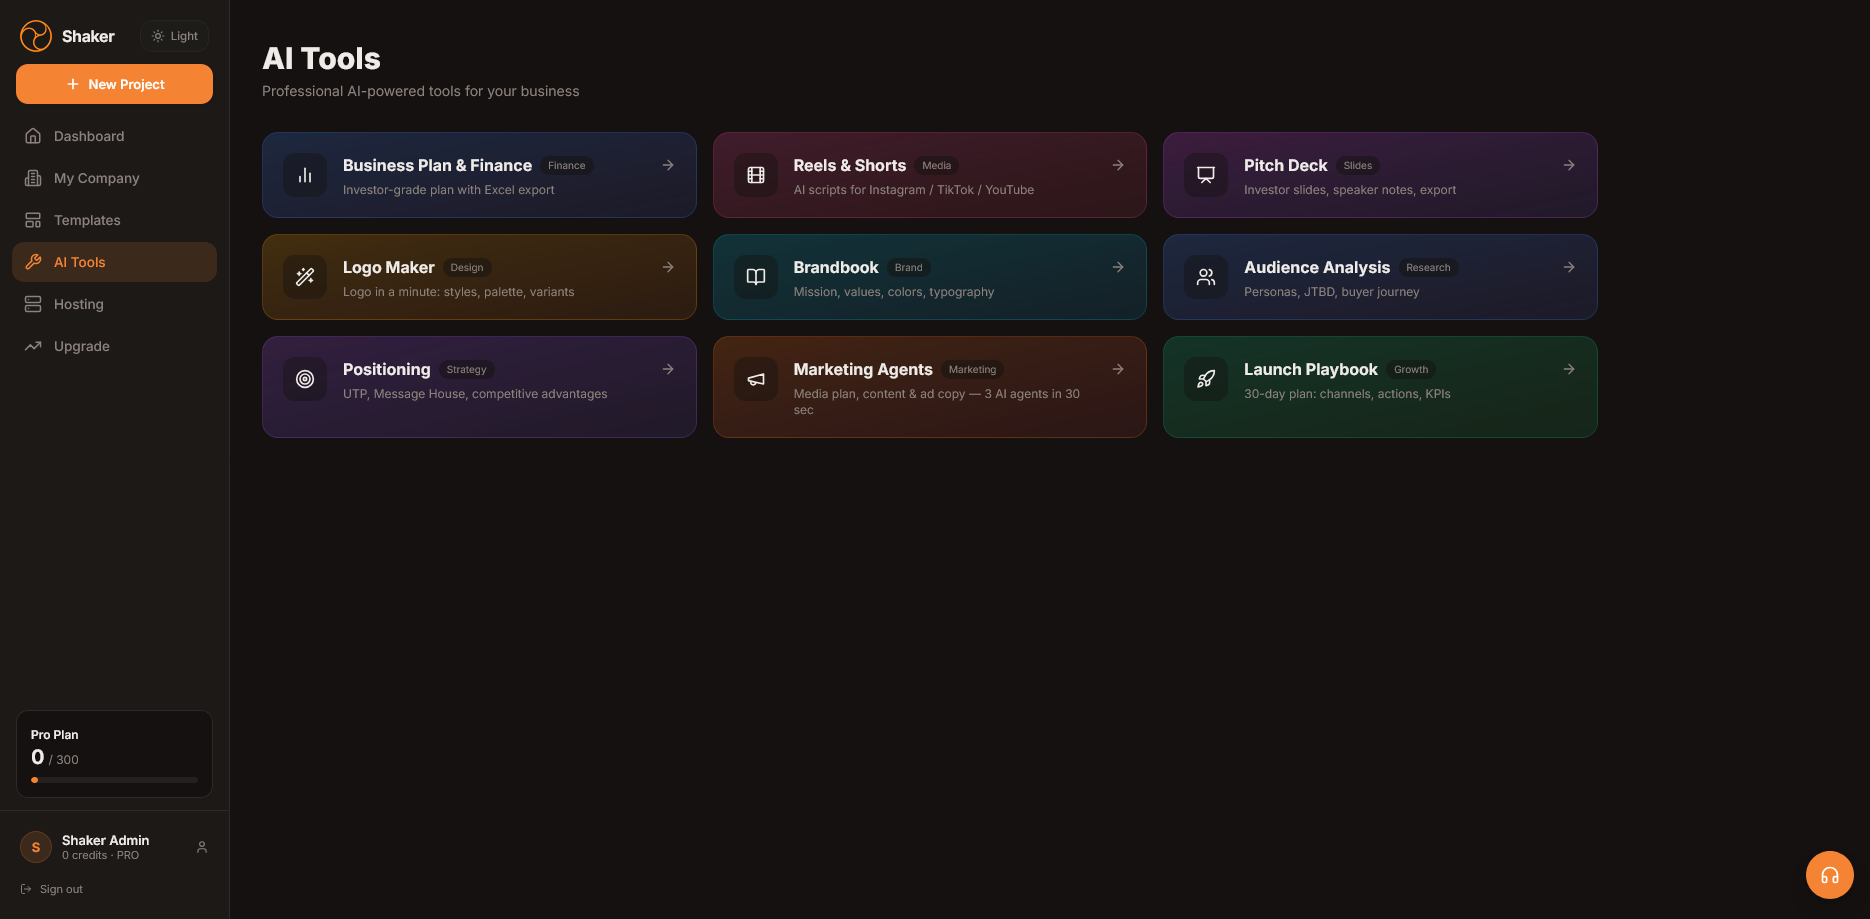Viewport: 1870px width, 919px height.
Task: Open Upgrade in the sidebar
Action: 114,346
